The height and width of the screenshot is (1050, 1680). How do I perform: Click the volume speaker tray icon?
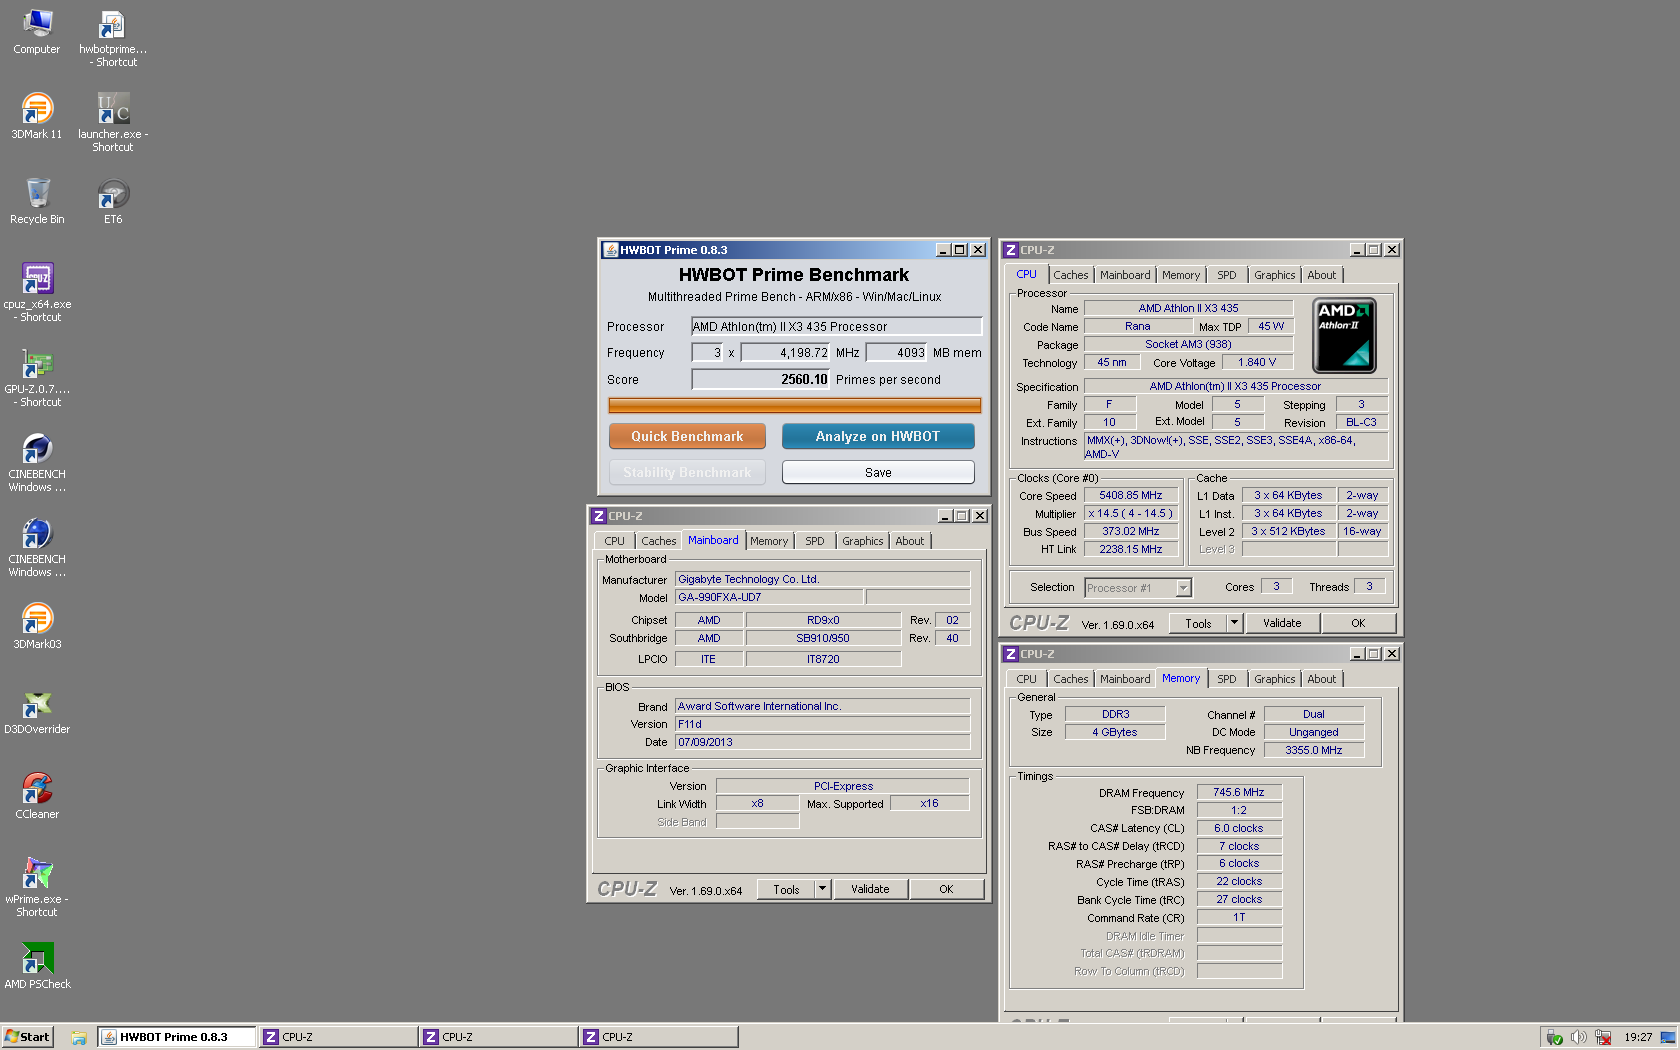point(1578,1037)
